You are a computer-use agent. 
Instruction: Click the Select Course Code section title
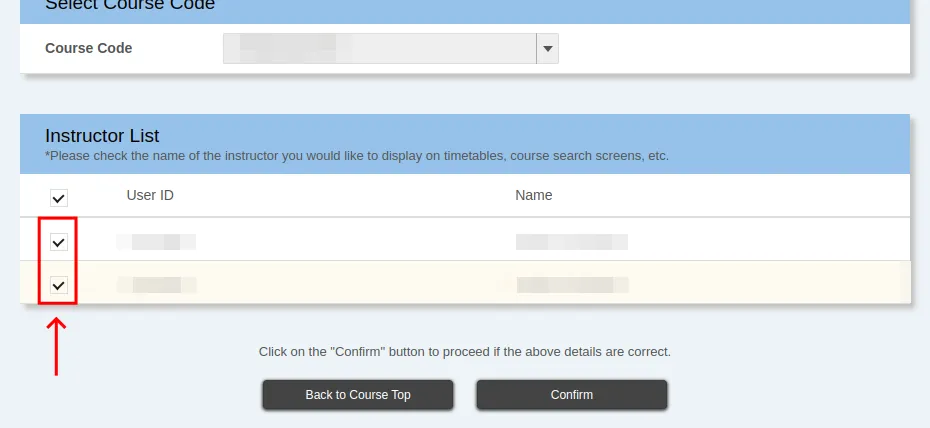point(130,6)
